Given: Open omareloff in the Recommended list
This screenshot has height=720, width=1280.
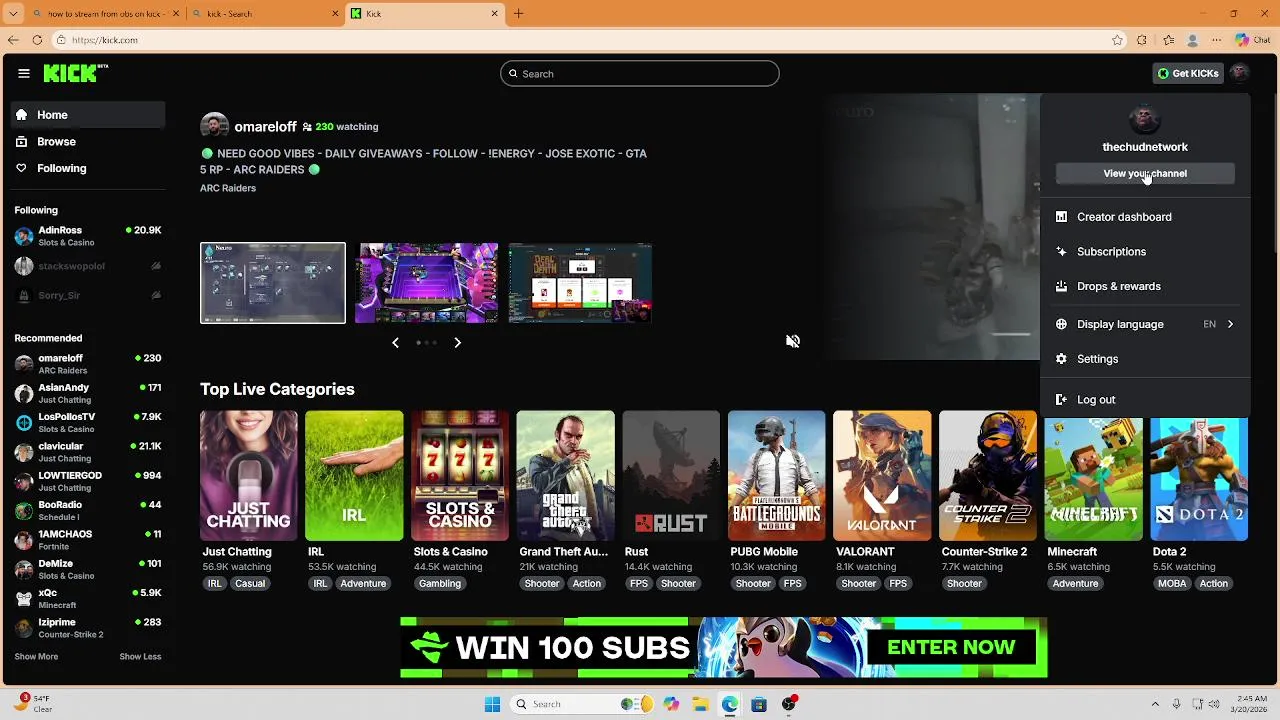Looking at the screenshot, I should (x=88, y=364).
